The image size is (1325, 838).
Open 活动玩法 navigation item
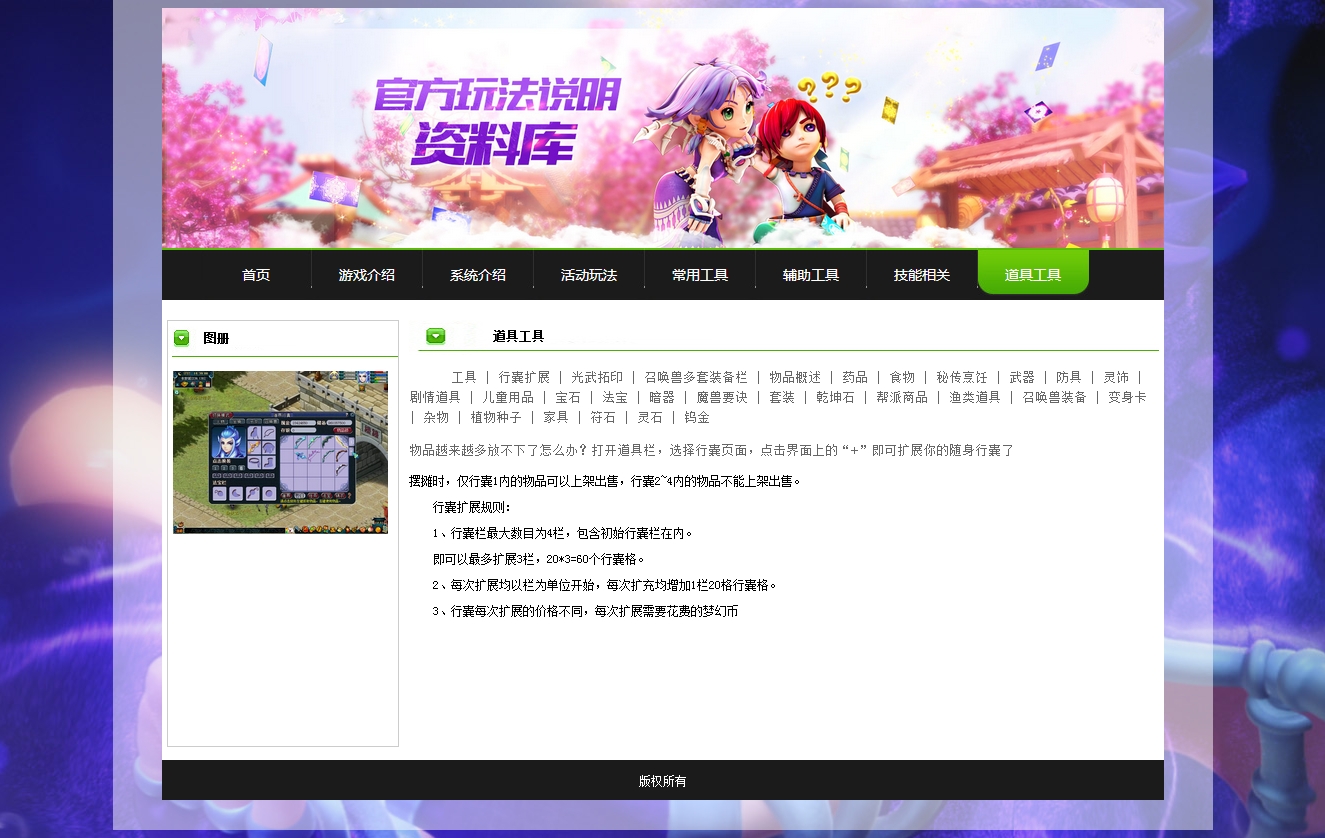click(x=588, y=275)
